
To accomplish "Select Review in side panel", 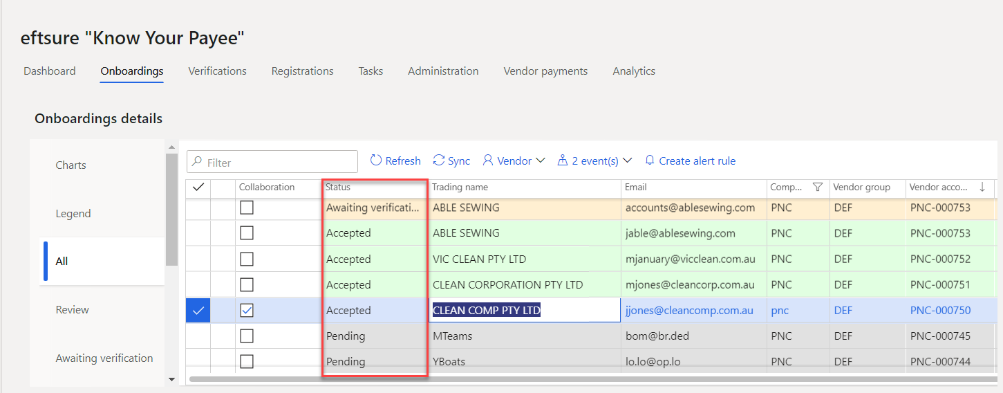I will point(72,310).
